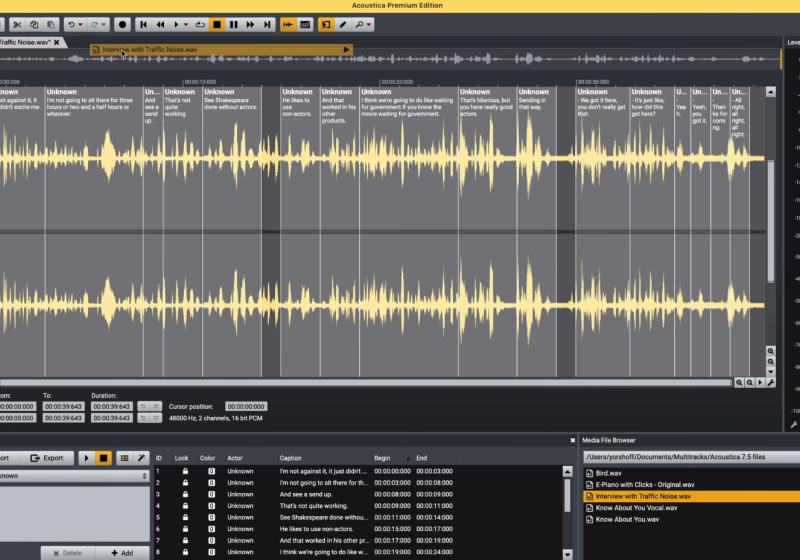
Task: Close the Traffic Noise.wav tab
Action: (57, 42)
